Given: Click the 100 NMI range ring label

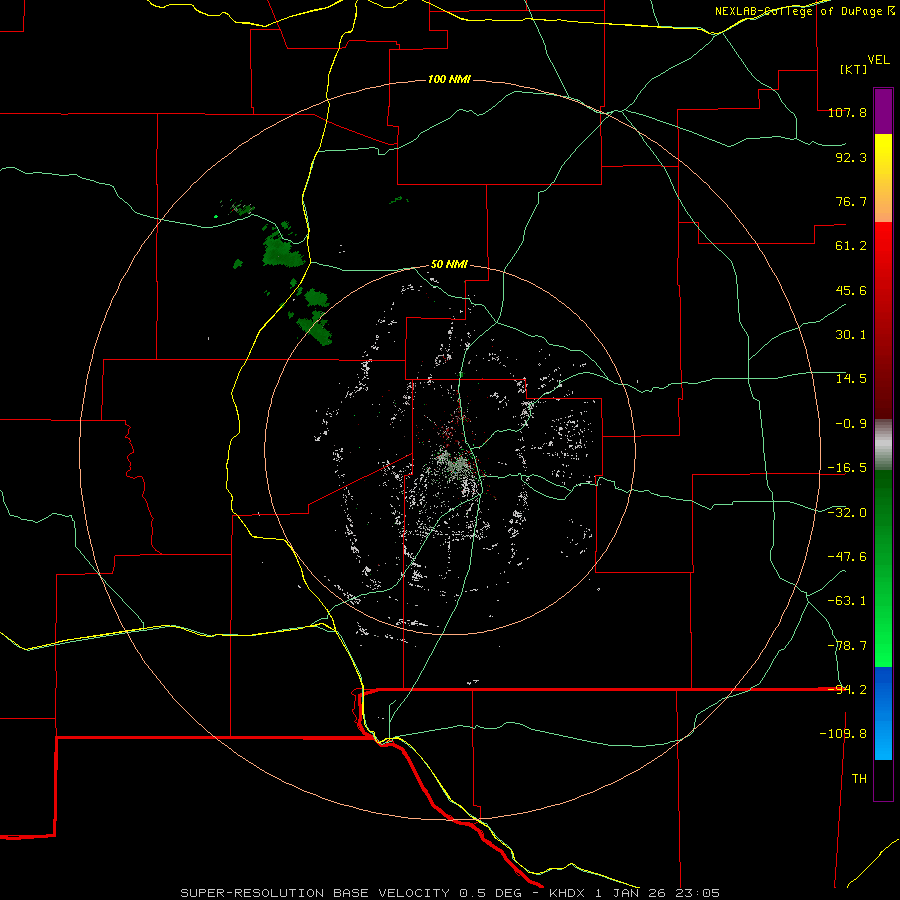Looking at the screenshot, I should (449, 79).
